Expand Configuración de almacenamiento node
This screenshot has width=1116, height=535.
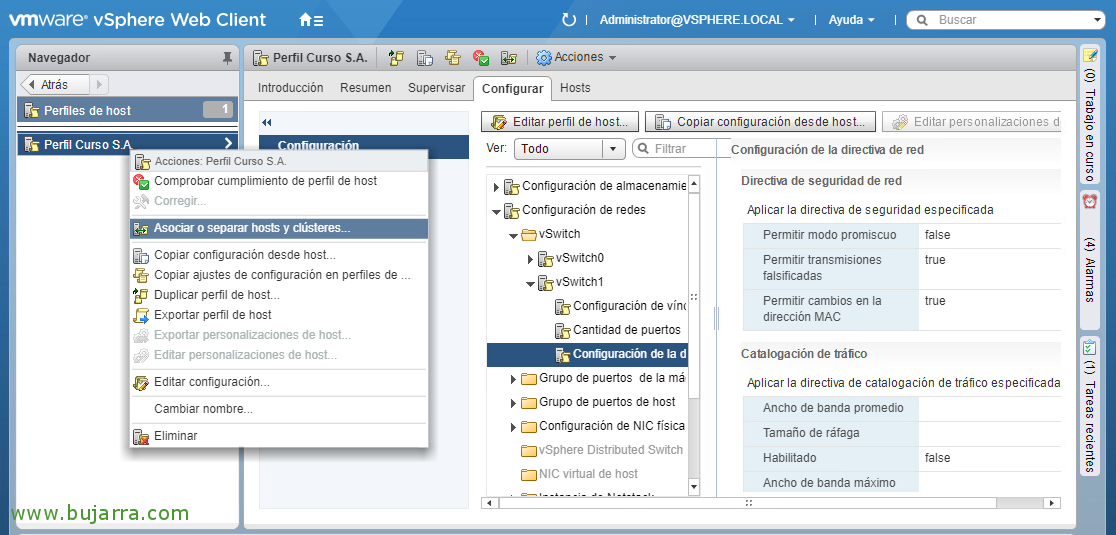pos(496,187)
